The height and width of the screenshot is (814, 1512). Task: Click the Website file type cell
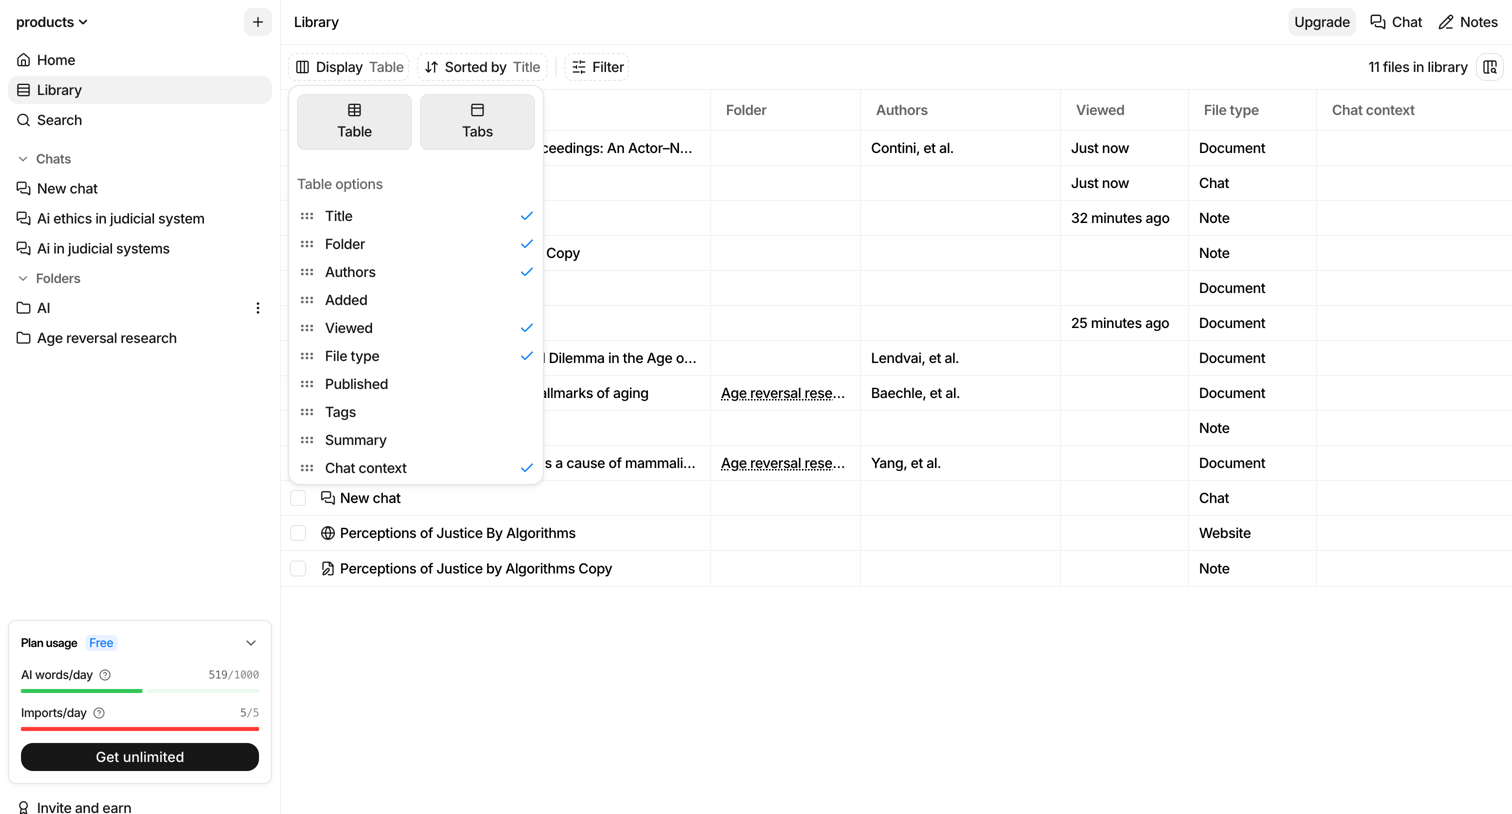[1252, 533]
